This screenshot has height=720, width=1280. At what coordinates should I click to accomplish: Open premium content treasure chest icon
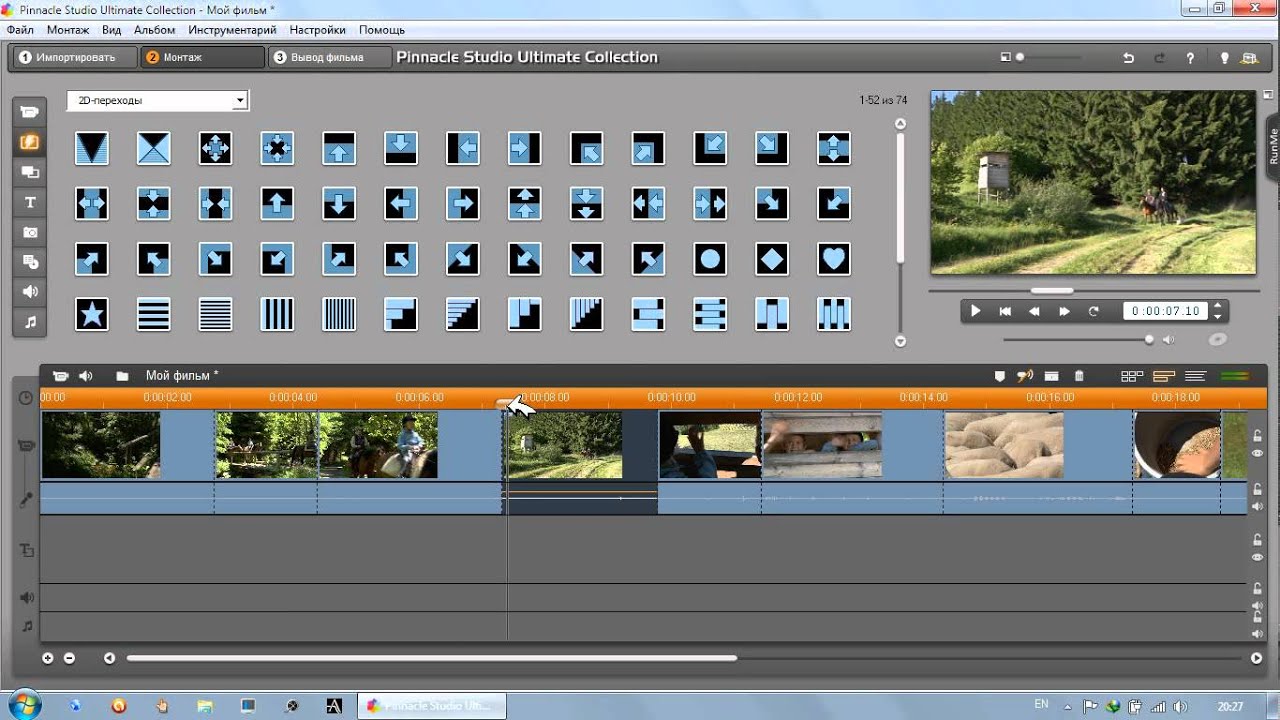(1251, 58)
